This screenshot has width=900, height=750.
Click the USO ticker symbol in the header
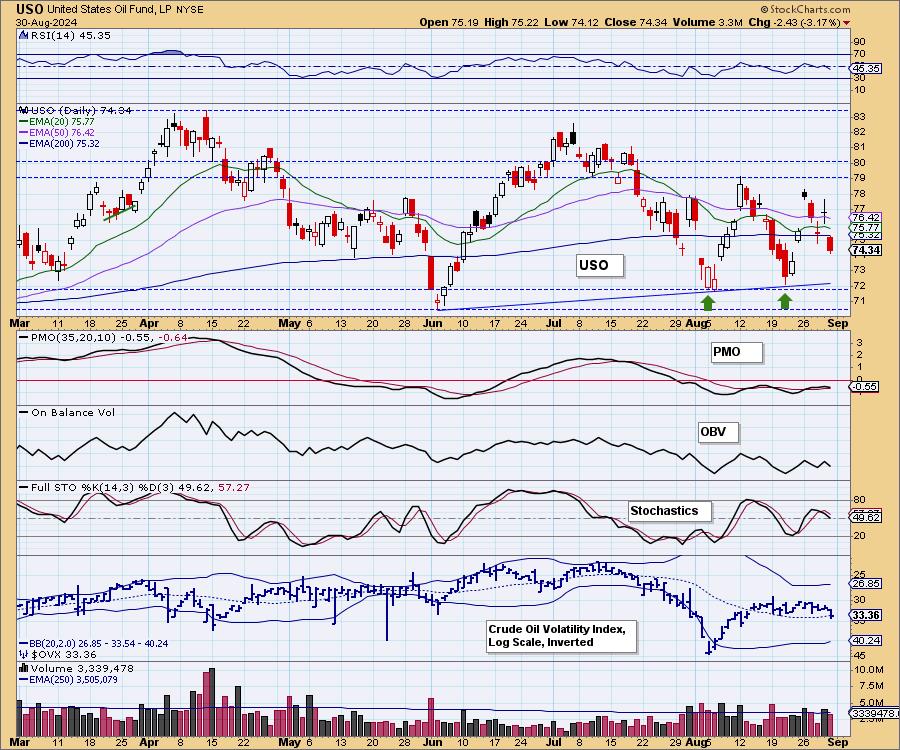tap(30, 9)
